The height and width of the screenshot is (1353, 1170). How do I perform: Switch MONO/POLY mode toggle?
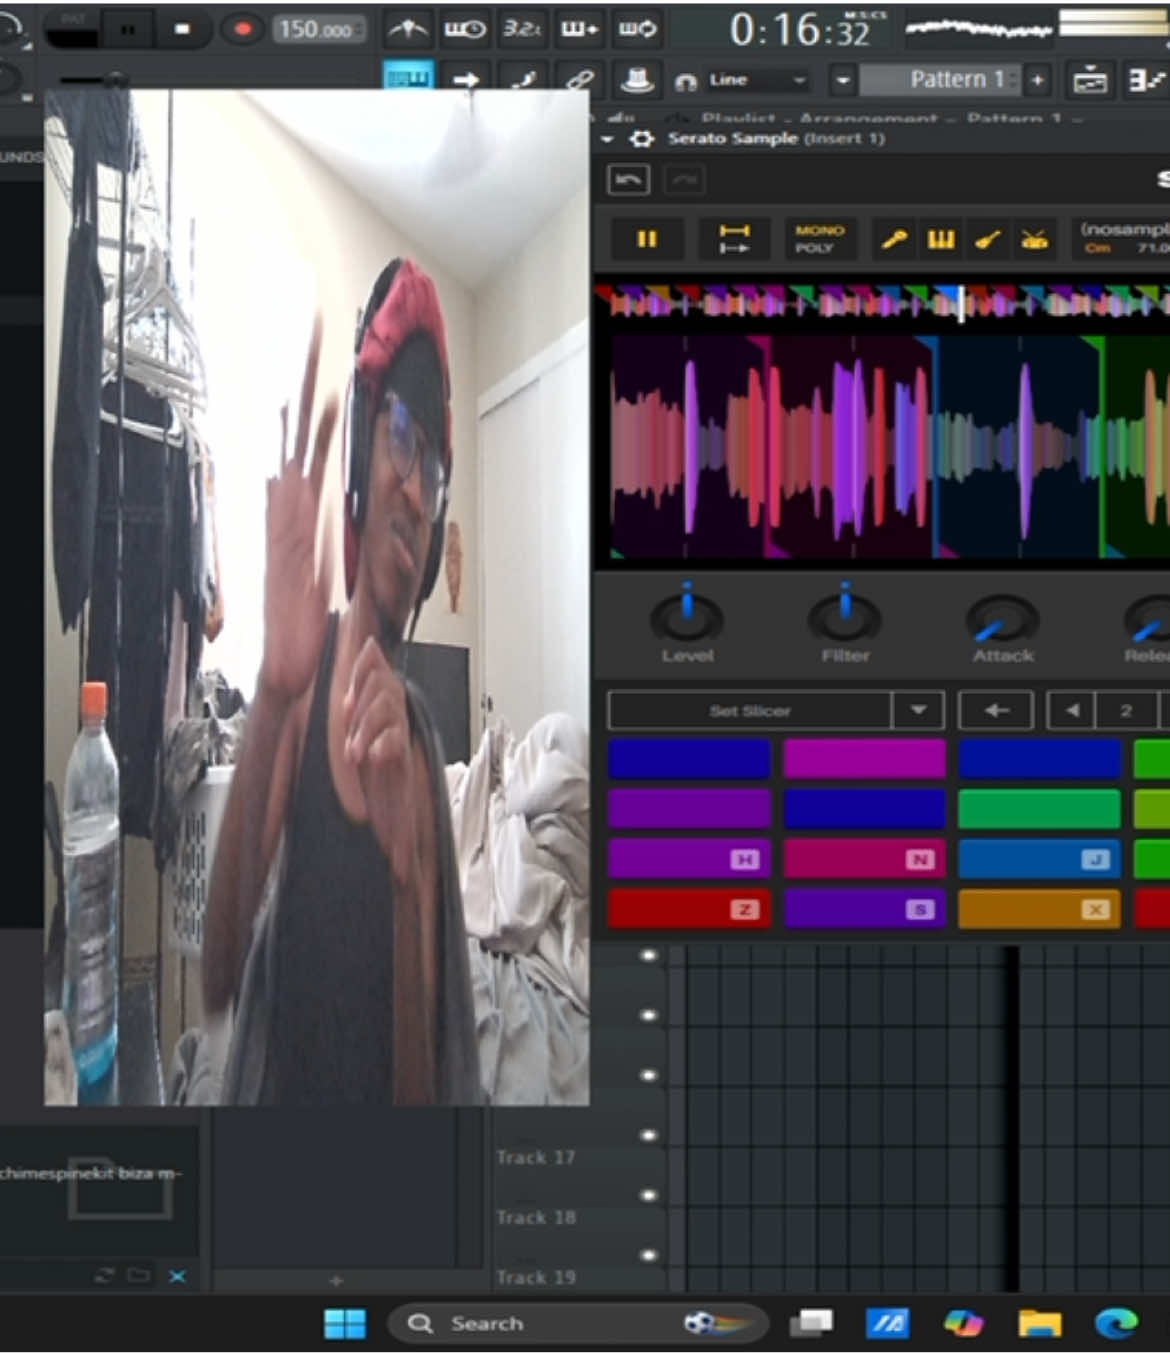[x=820, y=239]
